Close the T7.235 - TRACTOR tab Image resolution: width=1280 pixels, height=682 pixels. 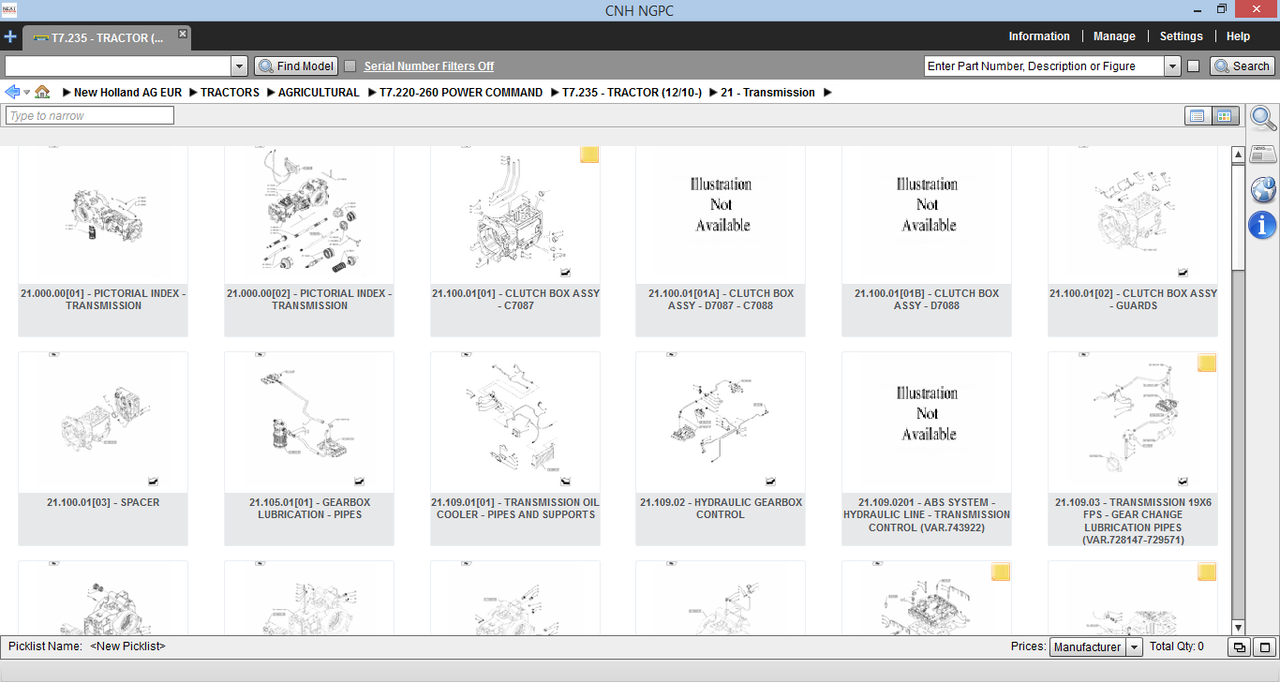point(182,34)
